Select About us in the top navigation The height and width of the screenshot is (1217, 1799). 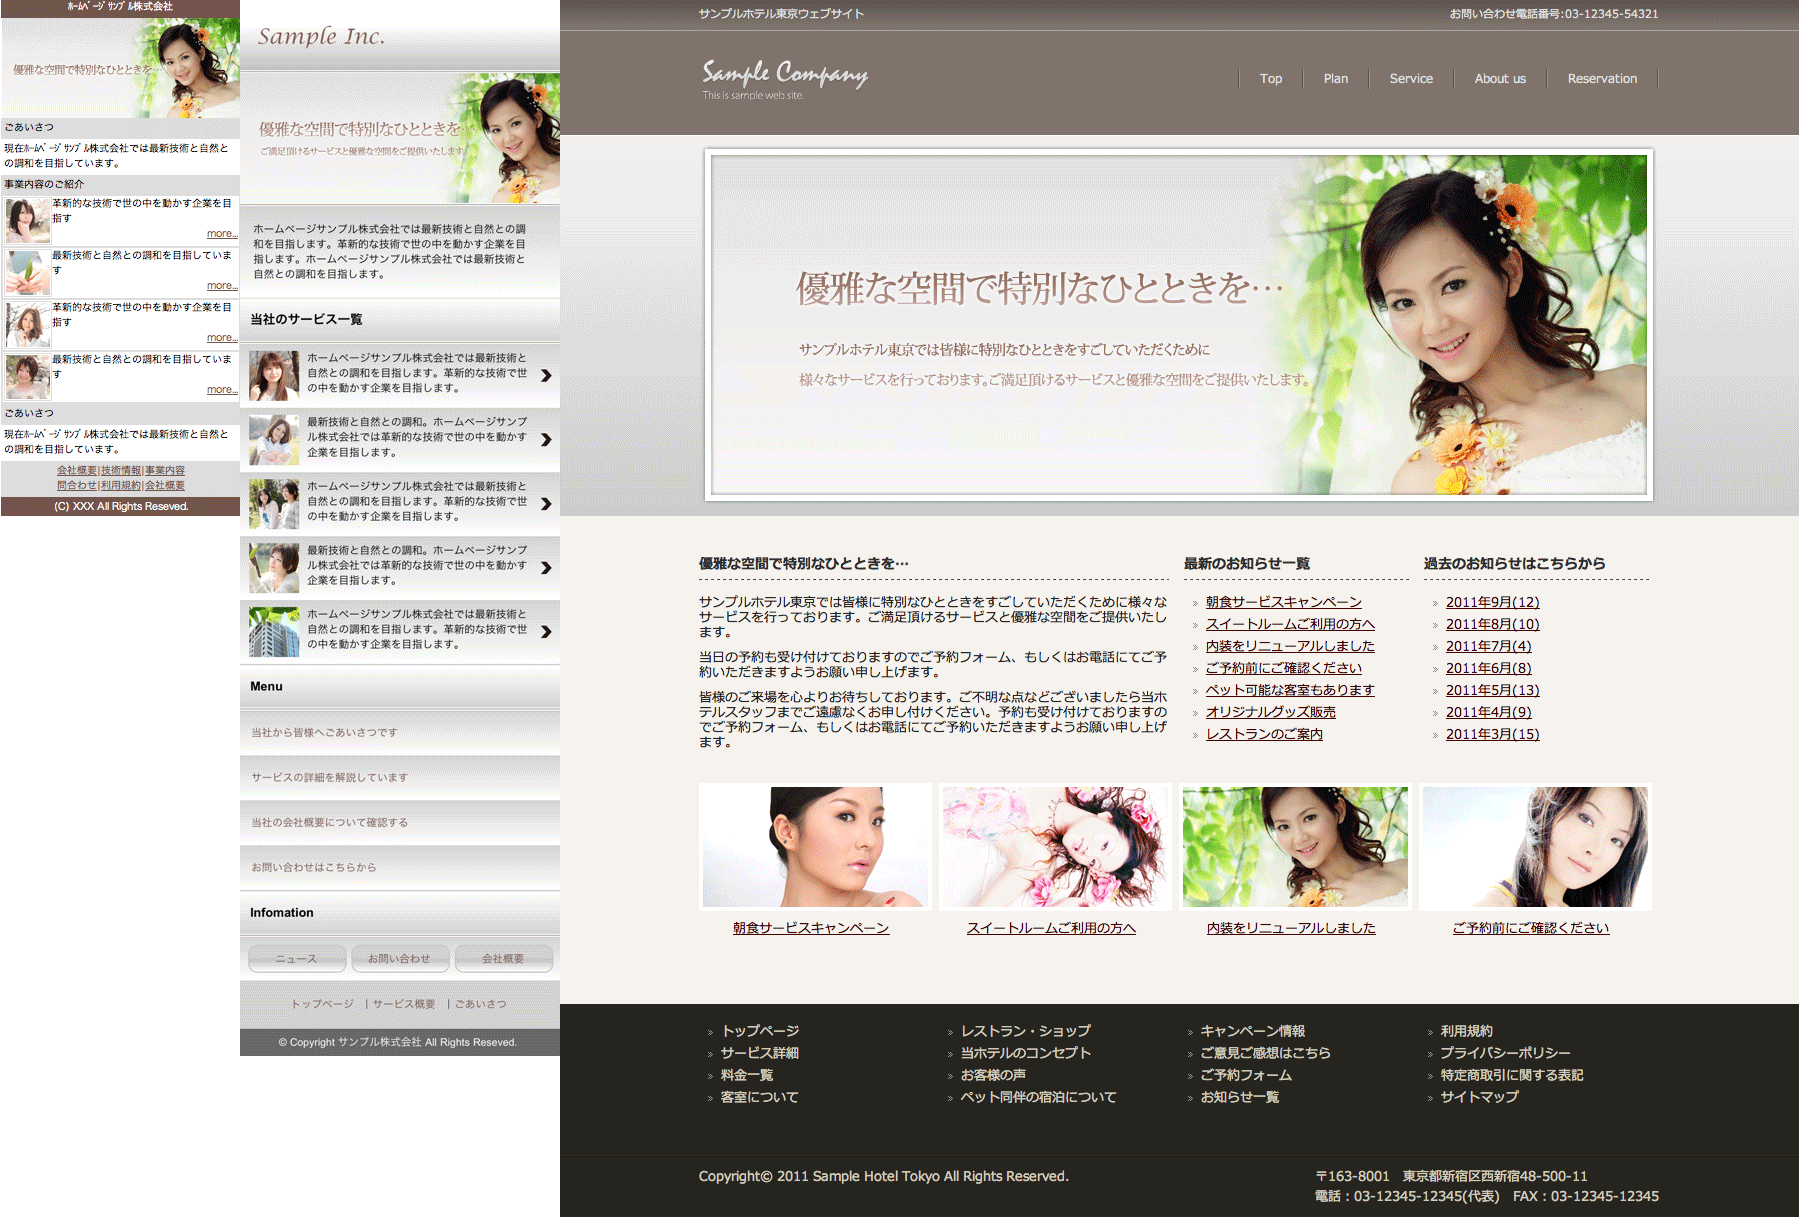pyautogui.click(x=1499, y=79)
